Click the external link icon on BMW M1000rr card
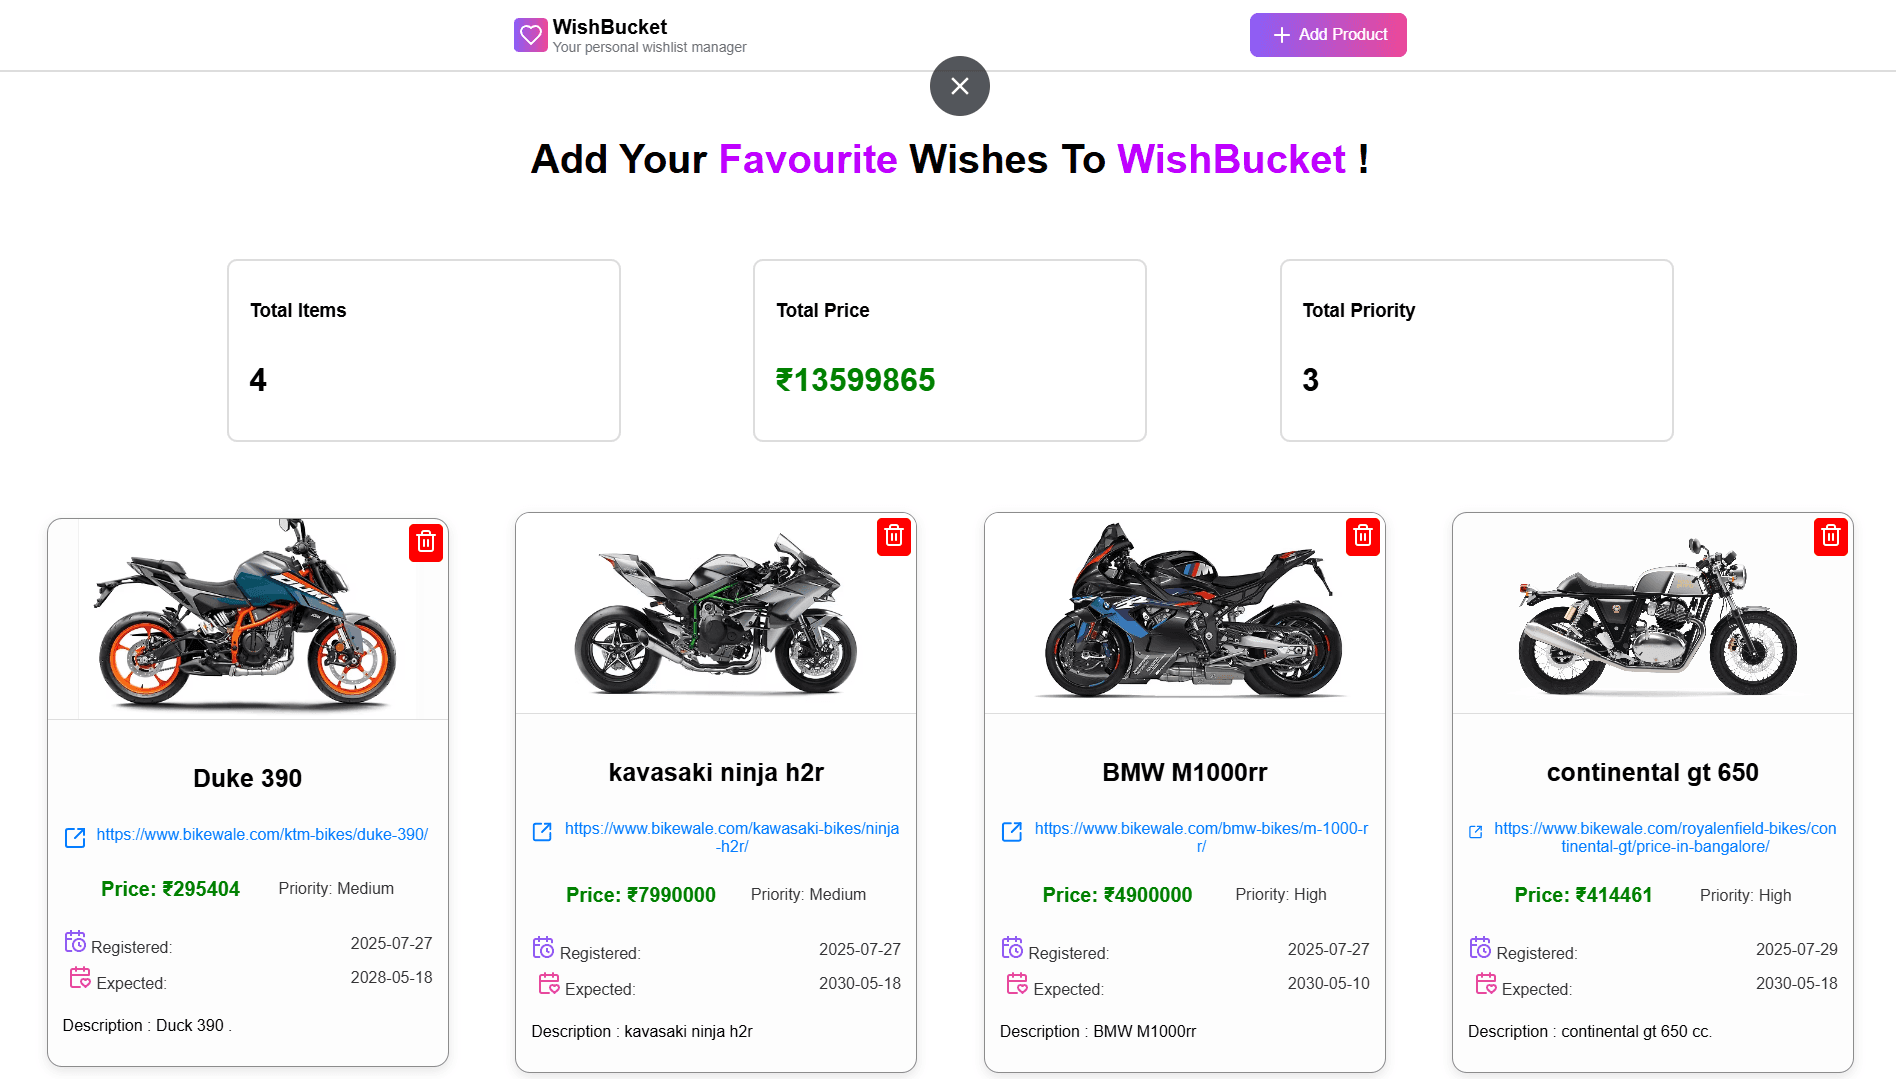The image size is (1896, 1079). point(1011,831)
